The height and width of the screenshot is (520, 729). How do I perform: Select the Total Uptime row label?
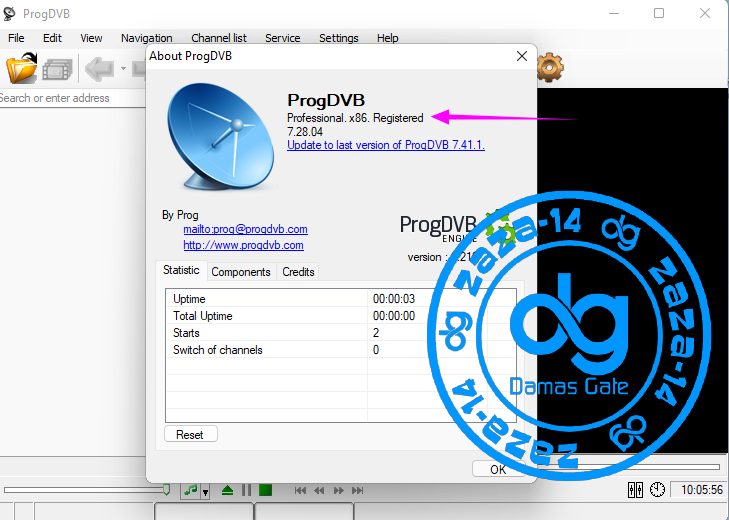pos(203,316)
